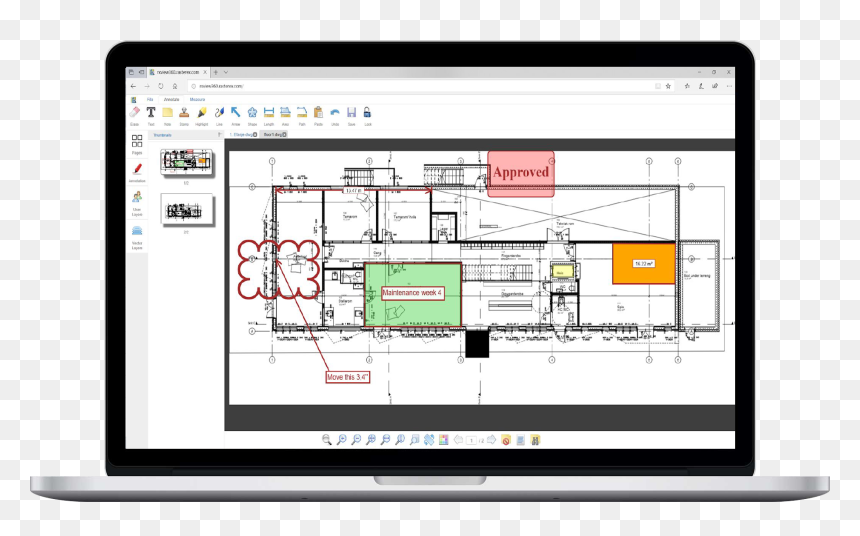Switch to the second dwg document tab
The height and width of the screenshot is (536, 860).
(x=274, y=134)
